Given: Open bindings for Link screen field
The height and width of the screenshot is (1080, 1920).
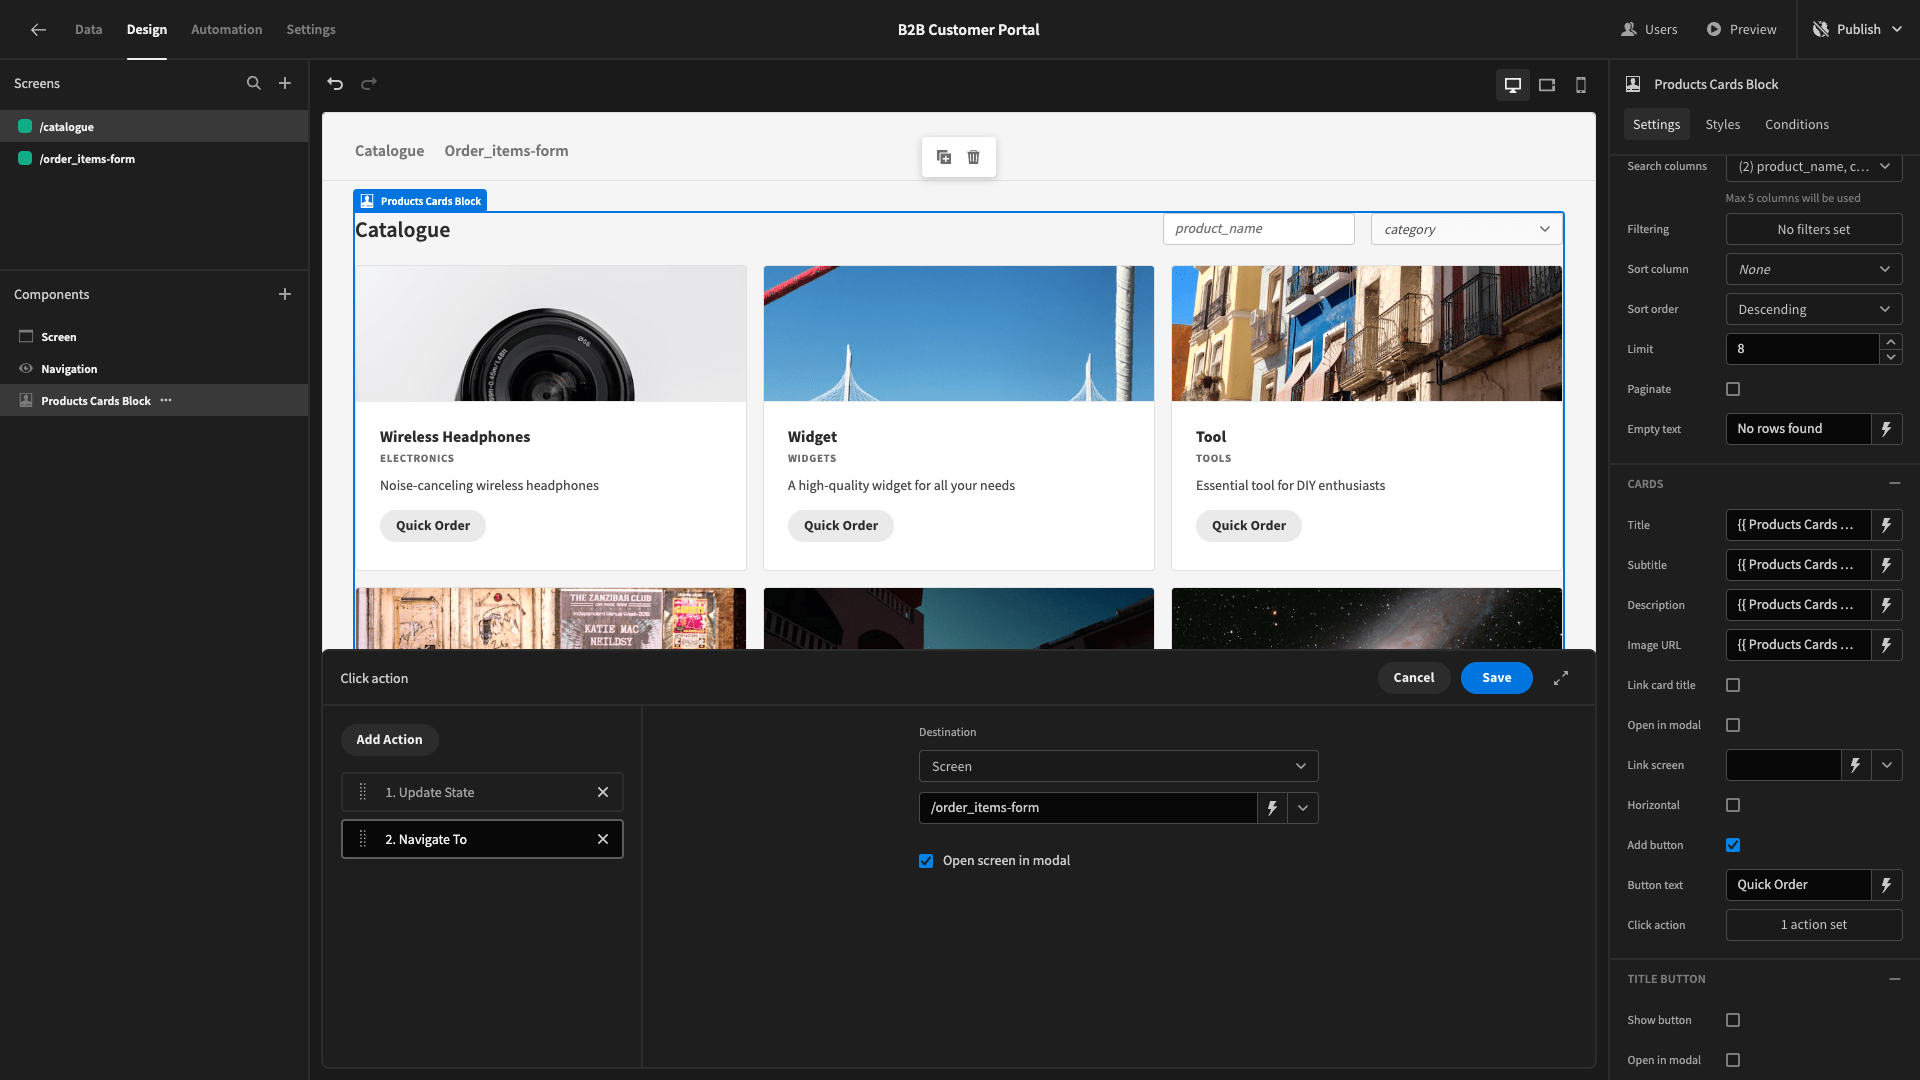Looking at the screenshot, I should click(x=1855, y=765).
